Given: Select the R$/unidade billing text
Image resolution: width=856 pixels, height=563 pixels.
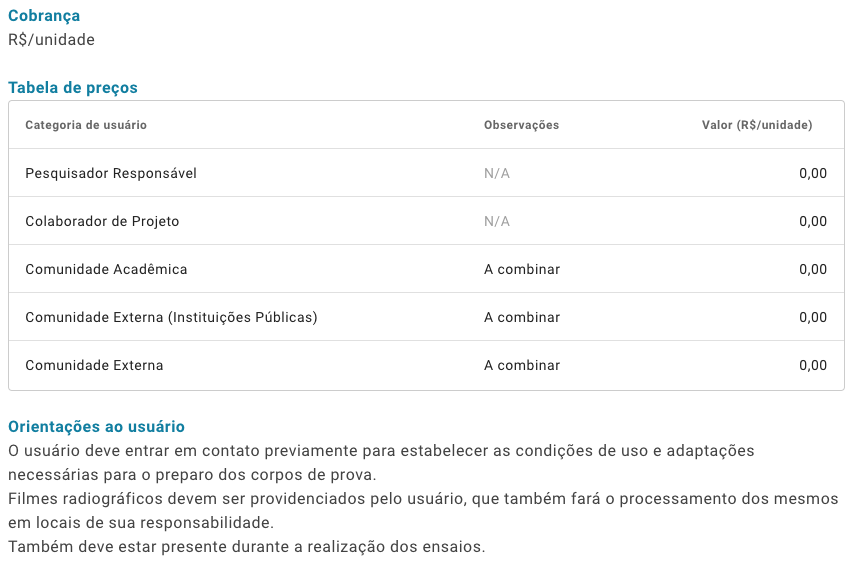Looking at the screenshot, I should 51,40.
